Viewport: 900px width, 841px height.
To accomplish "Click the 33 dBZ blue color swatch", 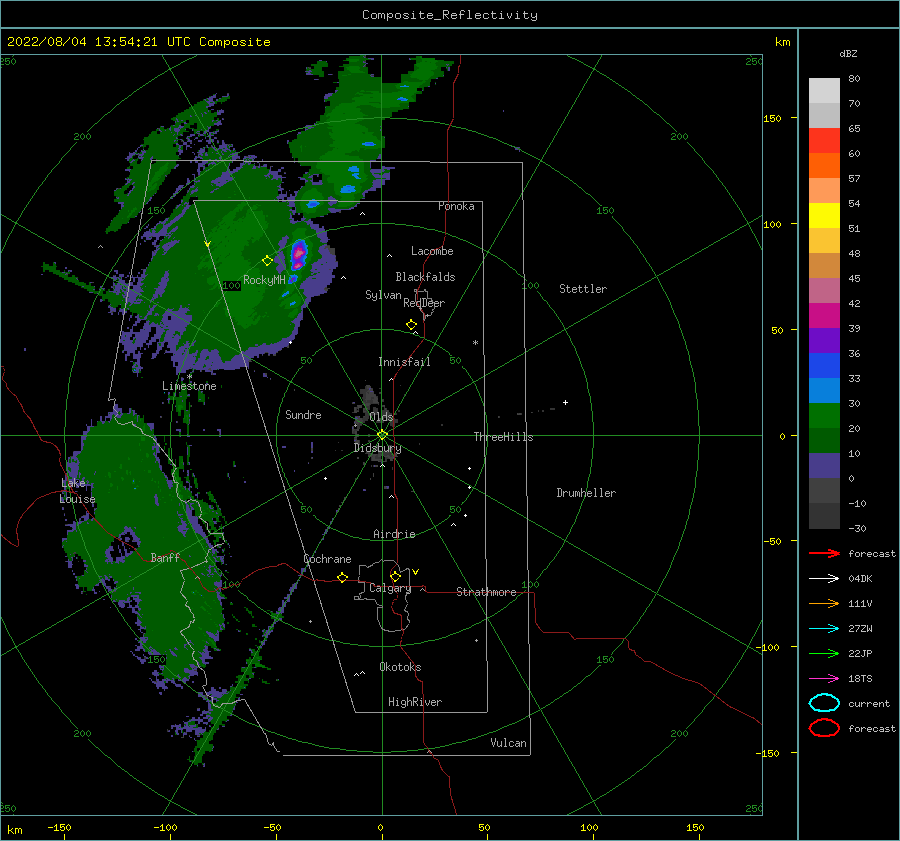I will [x=824, y=390].
